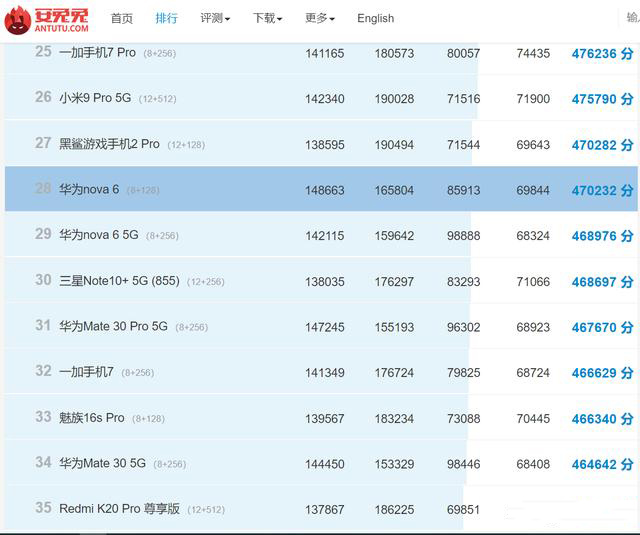Click score 98446 in Mate 30 5G row

463,464
